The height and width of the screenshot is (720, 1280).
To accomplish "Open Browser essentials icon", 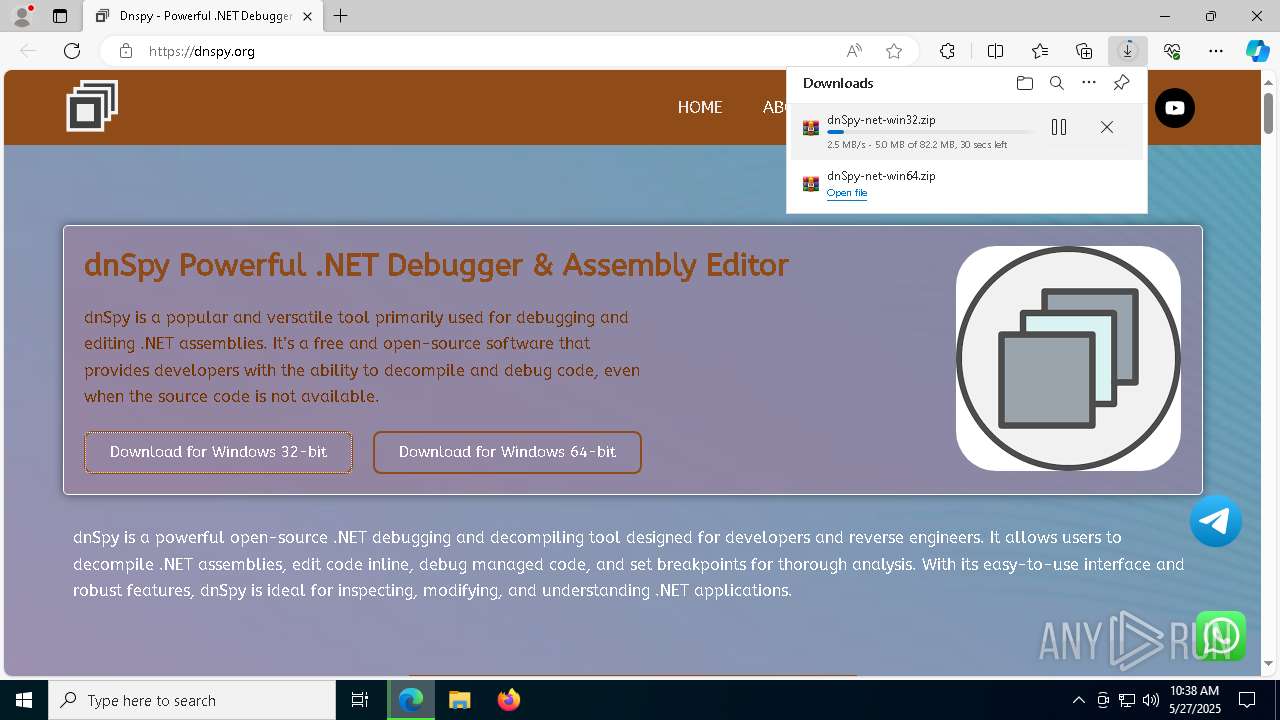I will [x=1172, y=51].
